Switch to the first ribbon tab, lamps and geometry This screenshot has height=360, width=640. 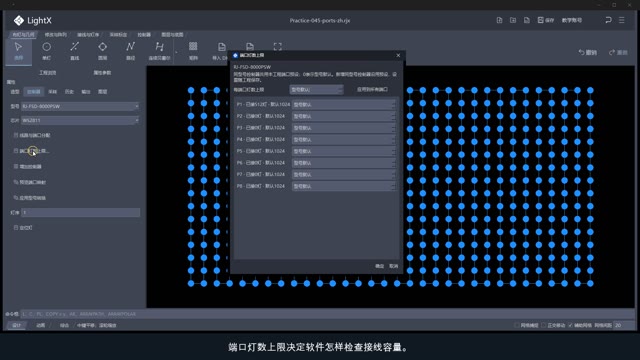(x=23, y=35)
